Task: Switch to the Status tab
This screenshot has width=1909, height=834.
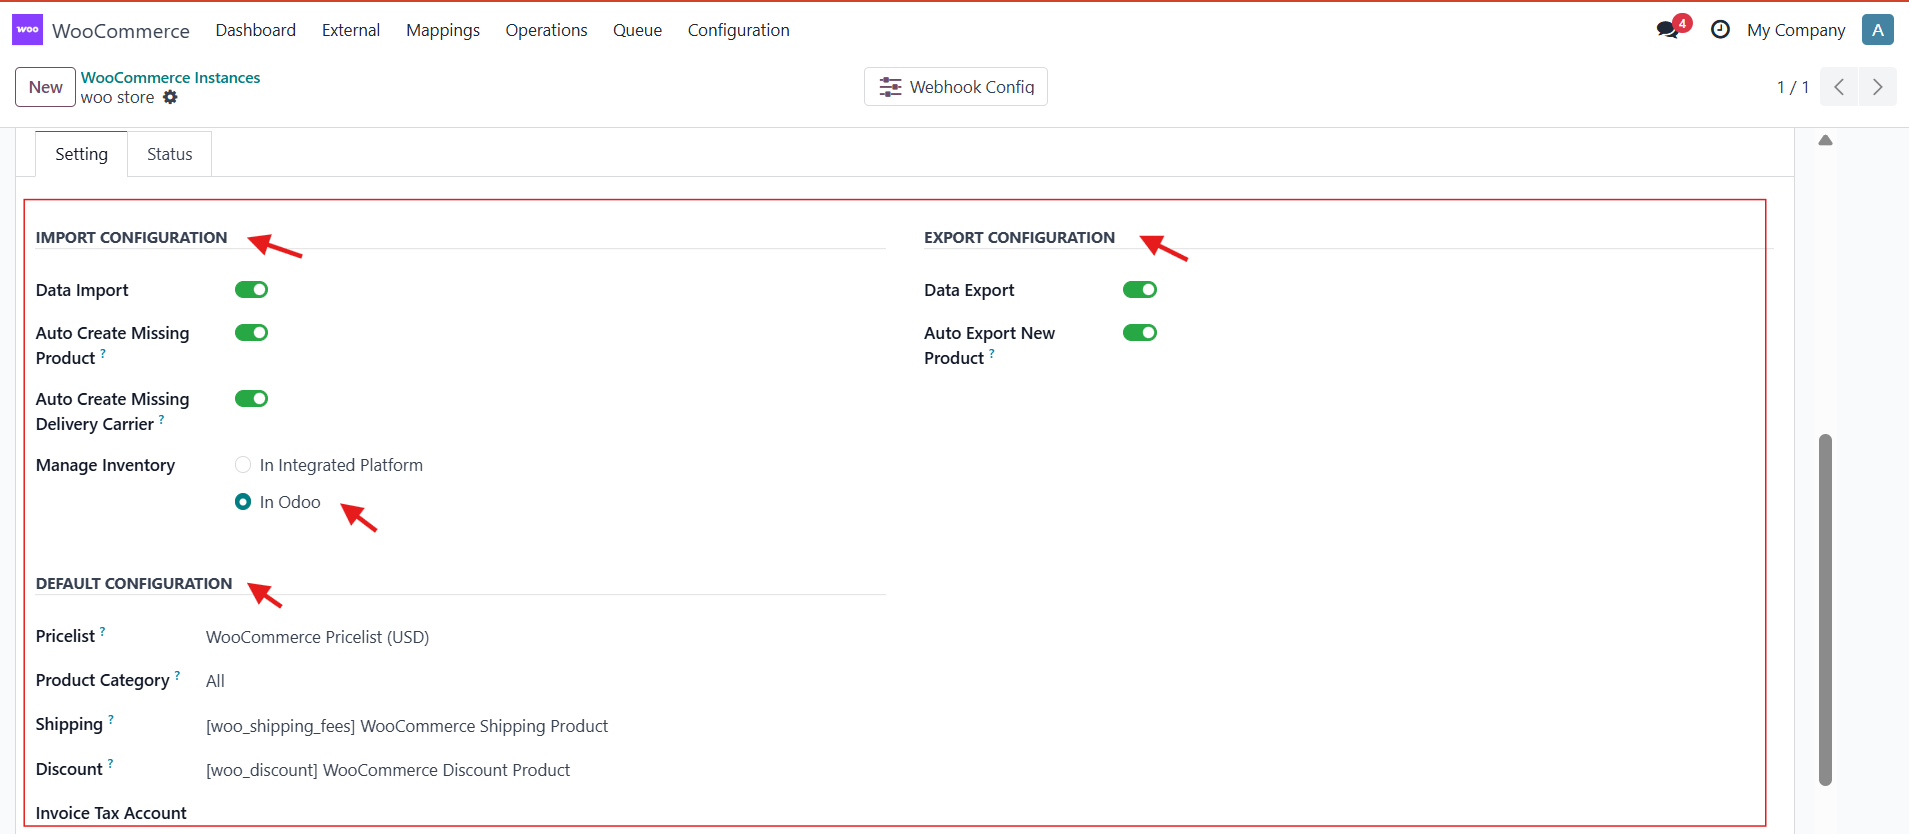Action: (x=170, y=154)
